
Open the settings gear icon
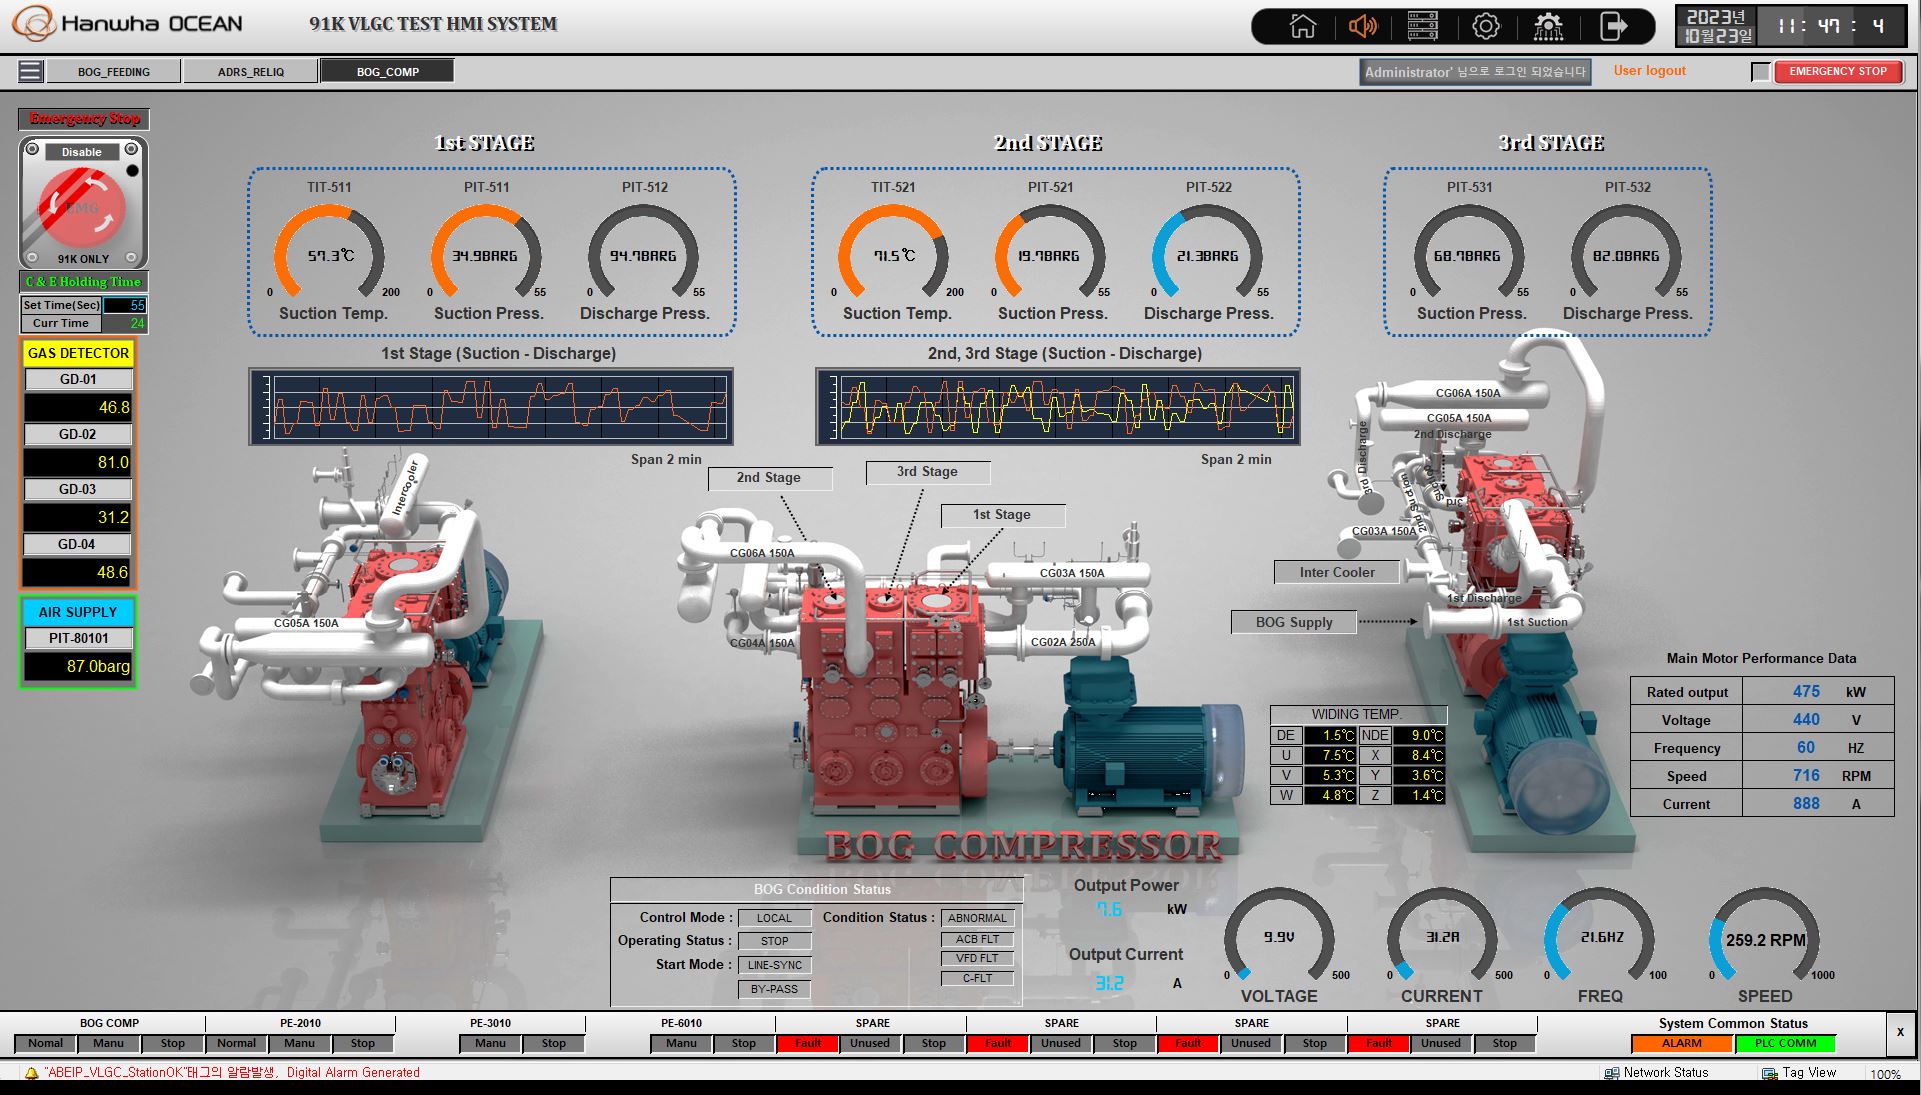coord(1486,26)
